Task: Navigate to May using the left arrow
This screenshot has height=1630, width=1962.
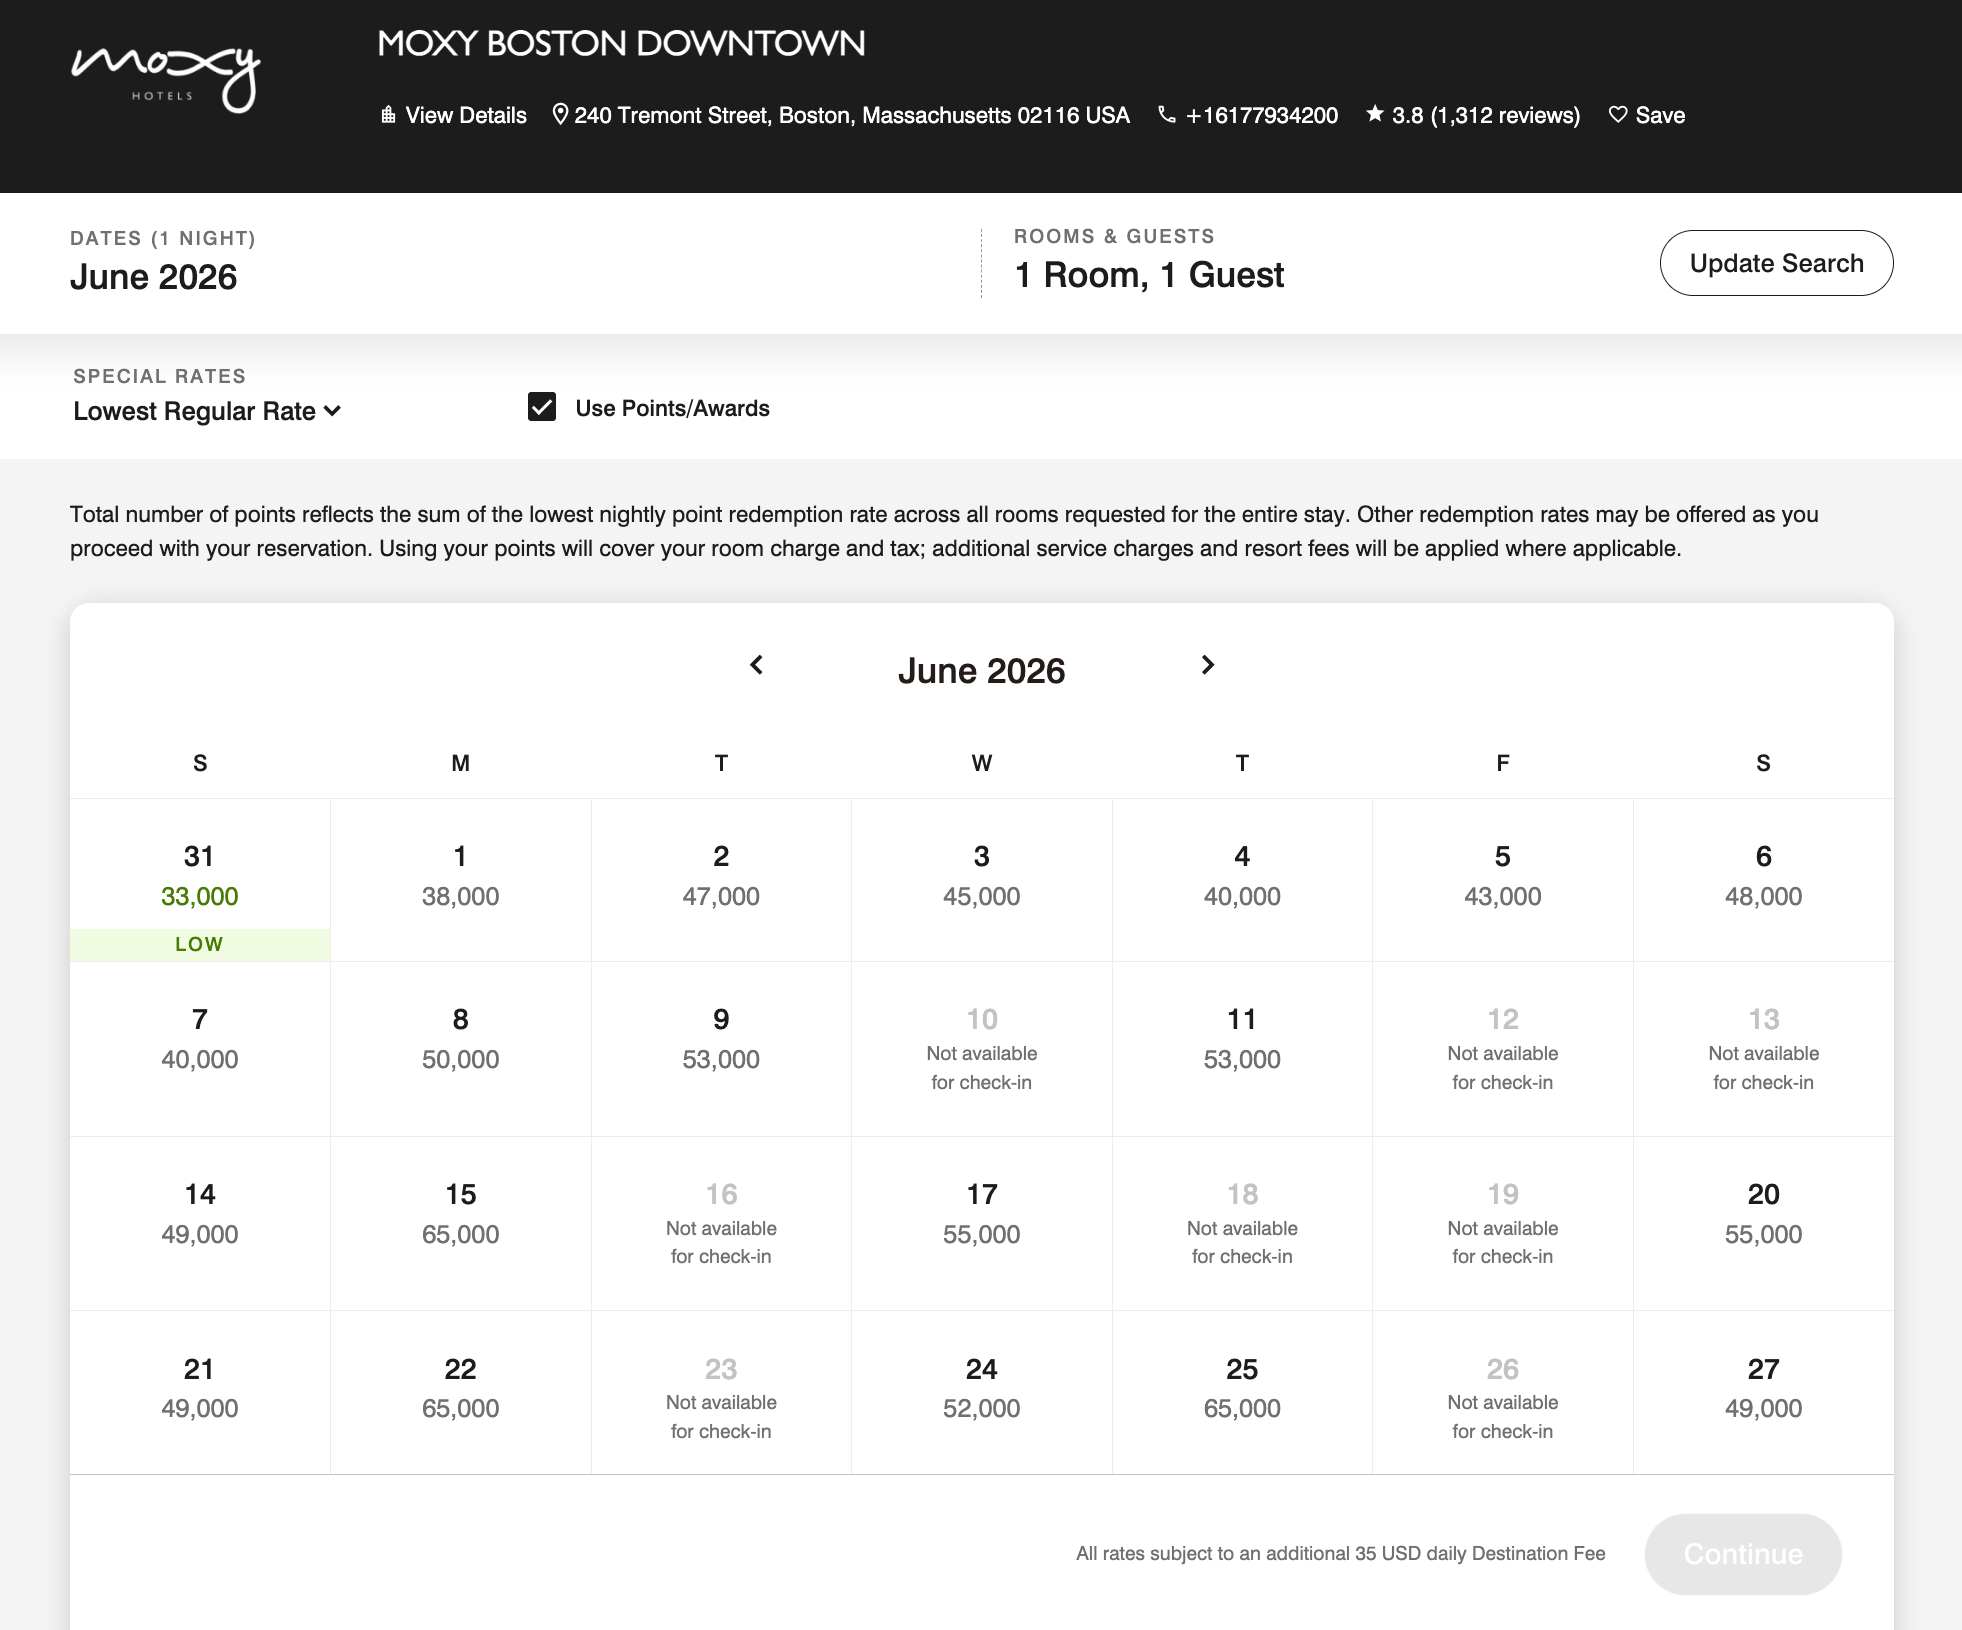Action: coord(757,665)
